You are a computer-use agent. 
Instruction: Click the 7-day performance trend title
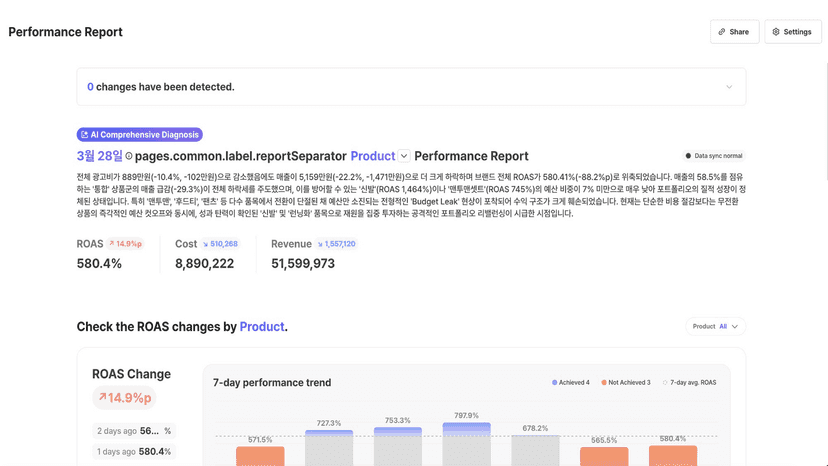[272, 383]
